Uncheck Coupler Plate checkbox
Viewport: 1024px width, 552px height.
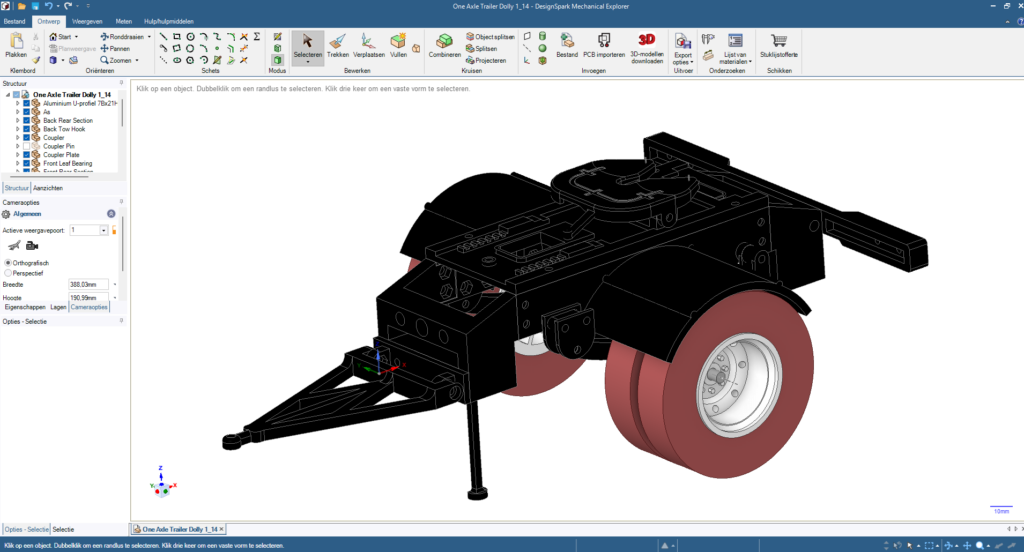27,155
